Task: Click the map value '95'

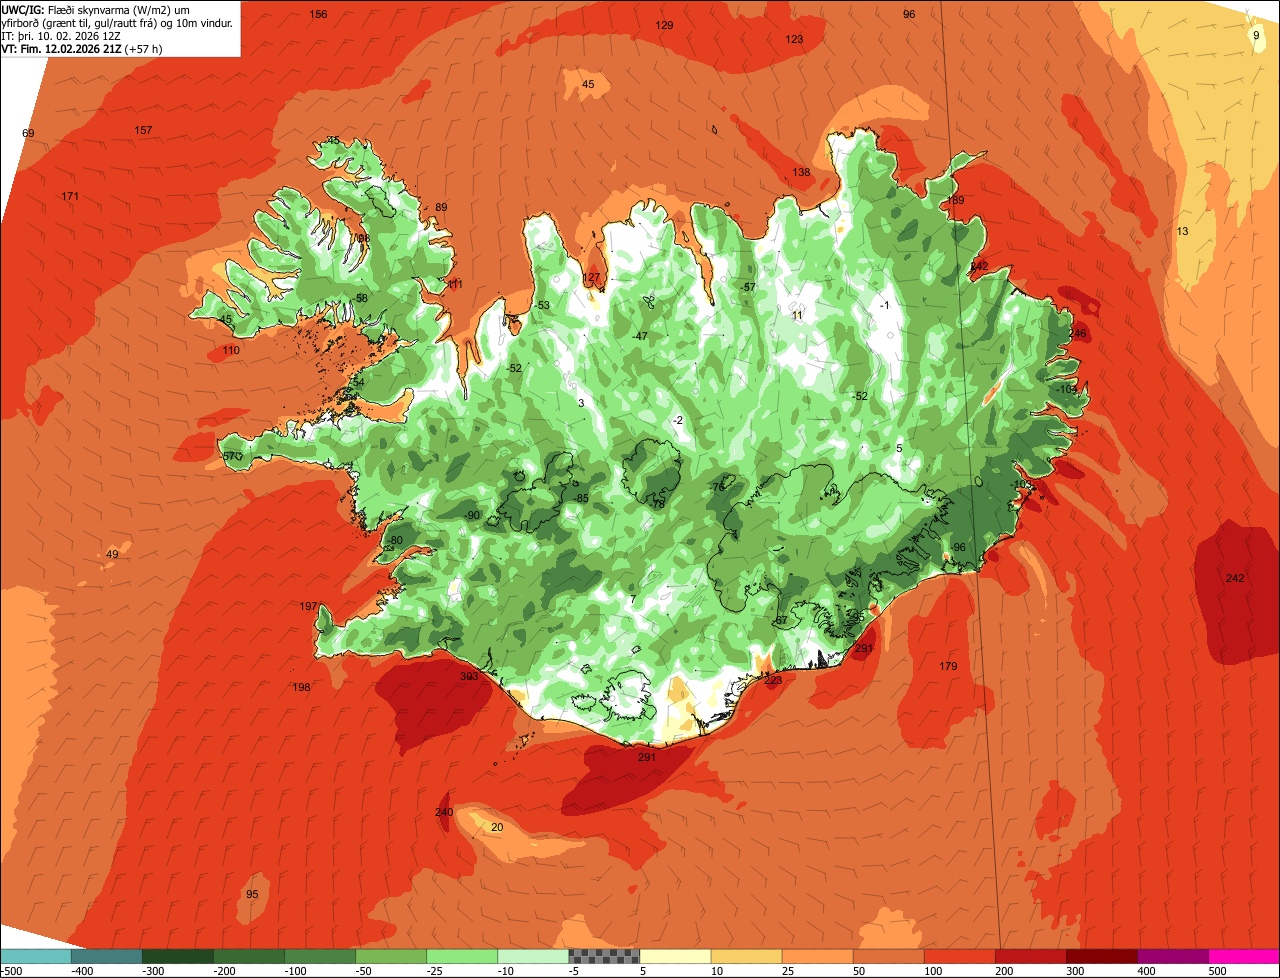Action: pos(252,894)
